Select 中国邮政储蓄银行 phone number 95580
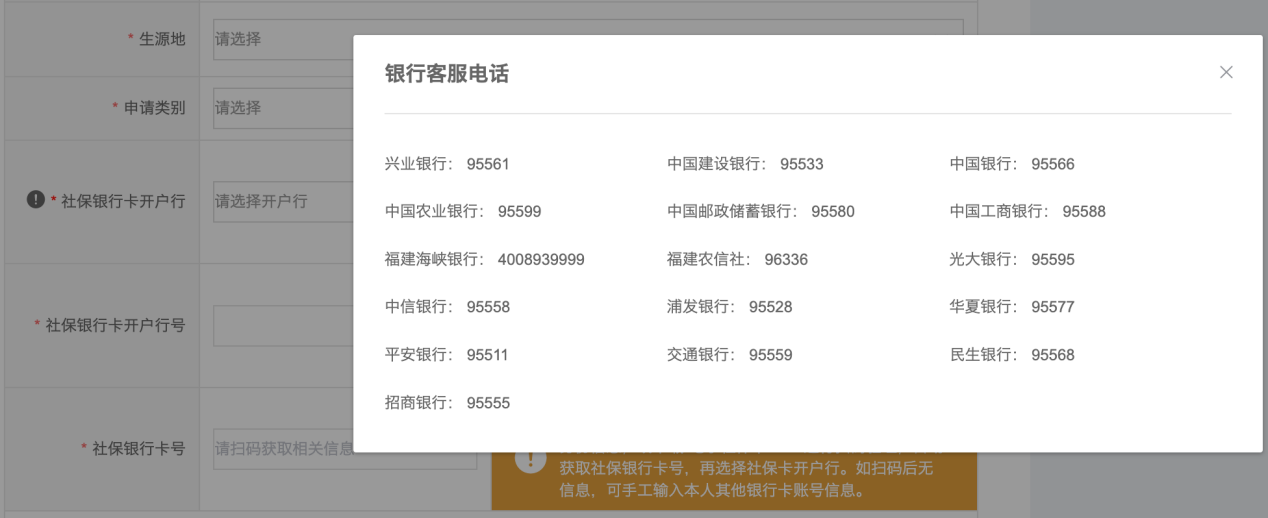The image size is (1268, 518). (x=833, y=212)
